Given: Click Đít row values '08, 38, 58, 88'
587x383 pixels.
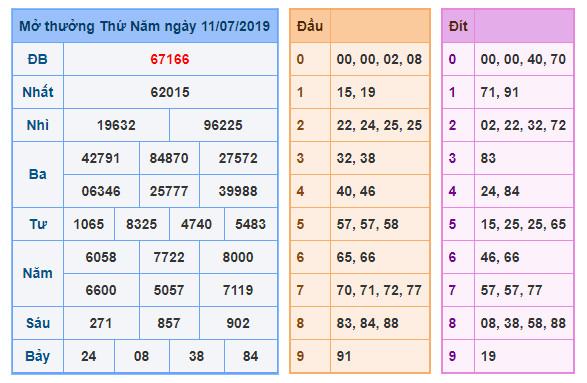Looking at the screenshot, I should pos(523,323).
